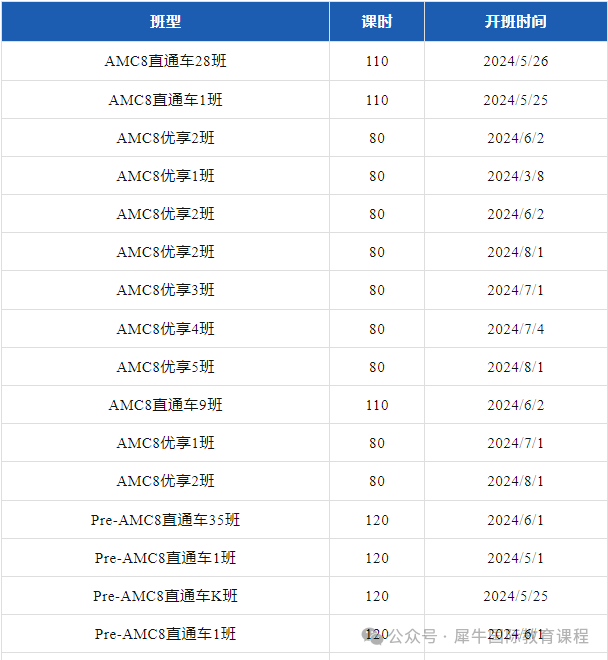608x660 pixels.
Task: Select the Pre-AMC8直通车K班 class name cell
Action: 165,596
